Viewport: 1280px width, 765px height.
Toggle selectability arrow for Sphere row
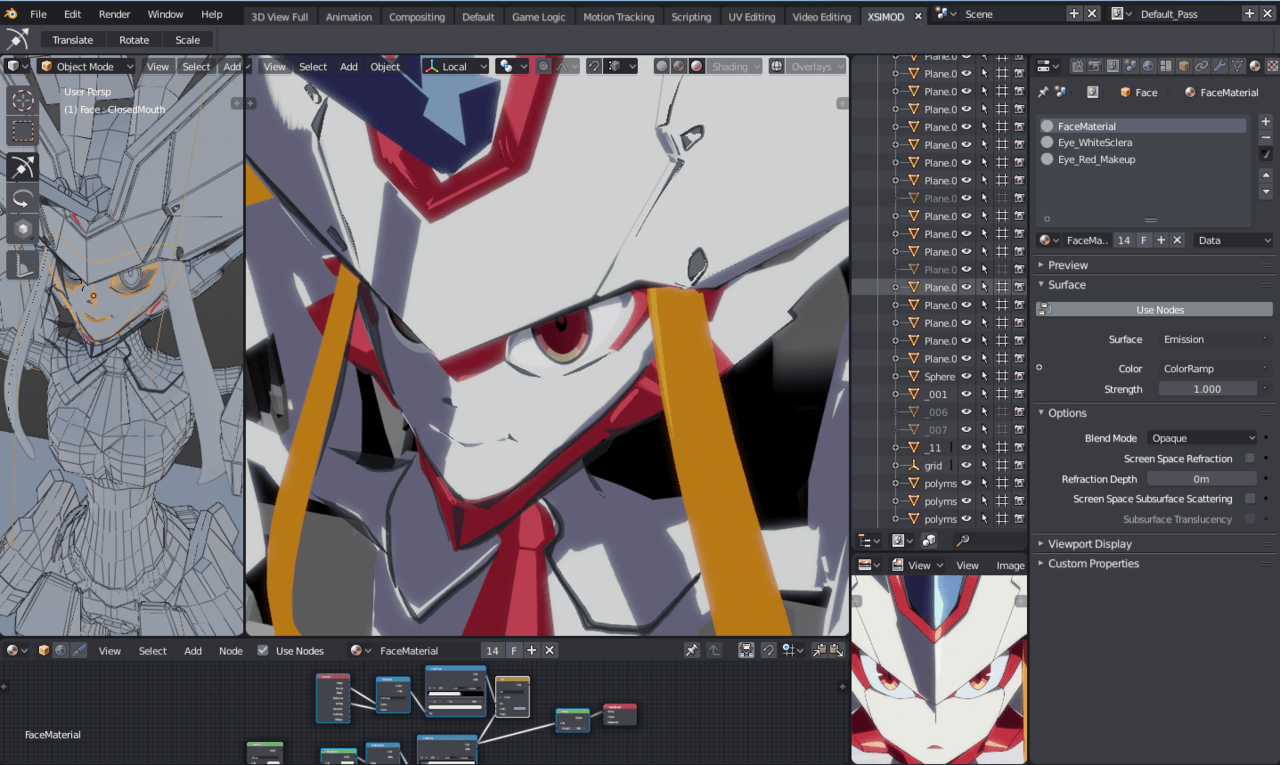pyautogui.click(x=984, y=377)
